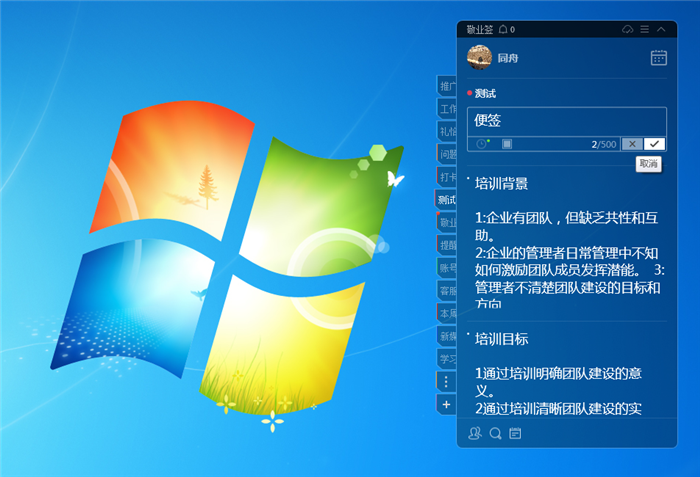Switch to the 工作 side tab
This screenshot has height=477, width=700.
pyautogui.click(x=447, y=109)
